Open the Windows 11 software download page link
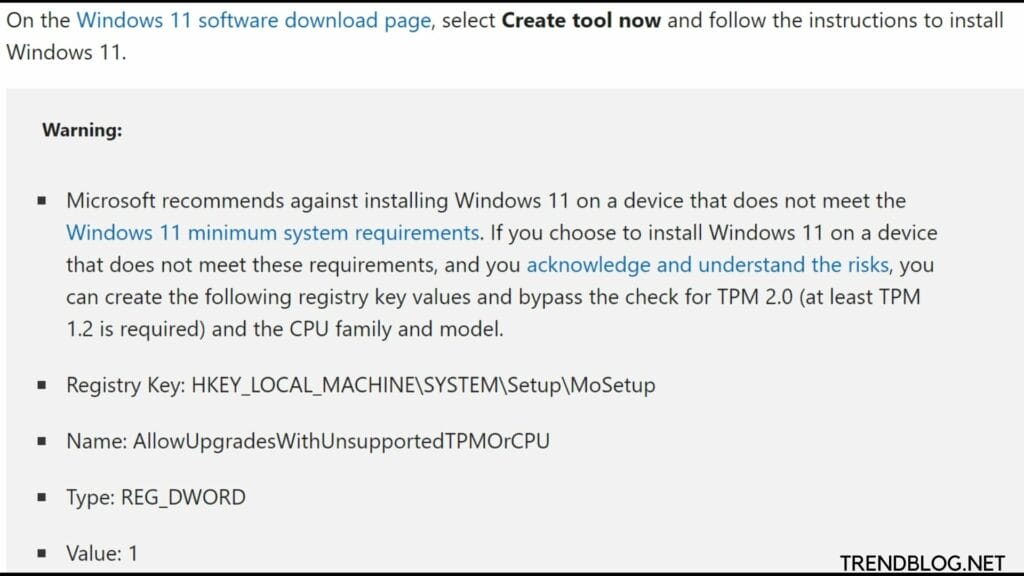This screenshot has height=576, width=1024. 253,21
